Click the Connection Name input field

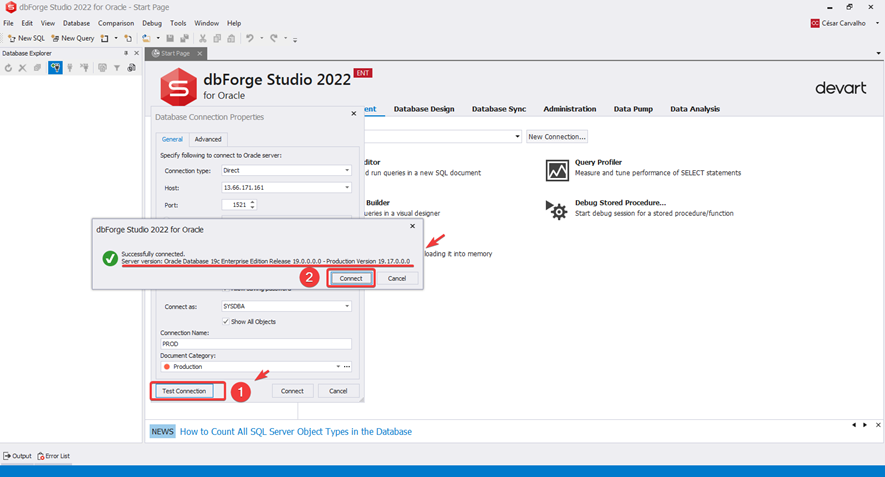255,344
